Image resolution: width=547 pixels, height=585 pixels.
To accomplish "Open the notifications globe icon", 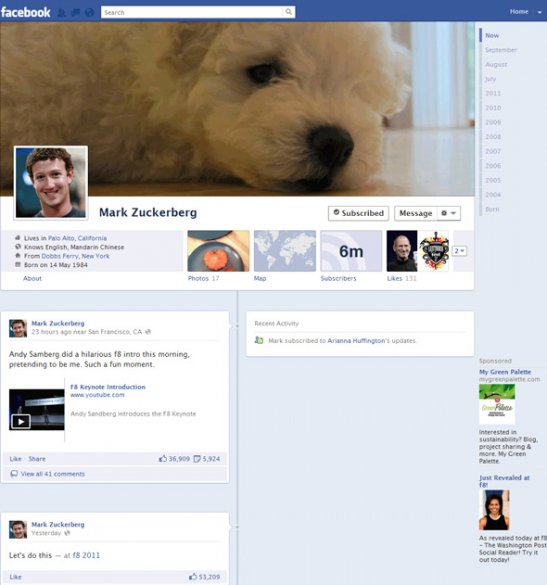I will click(89, 13).
